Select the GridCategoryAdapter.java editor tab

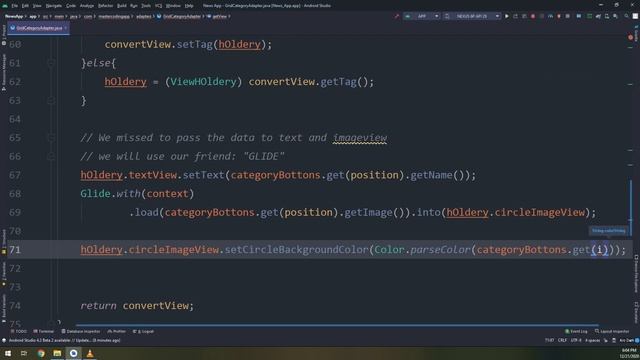tap(39, 28)
